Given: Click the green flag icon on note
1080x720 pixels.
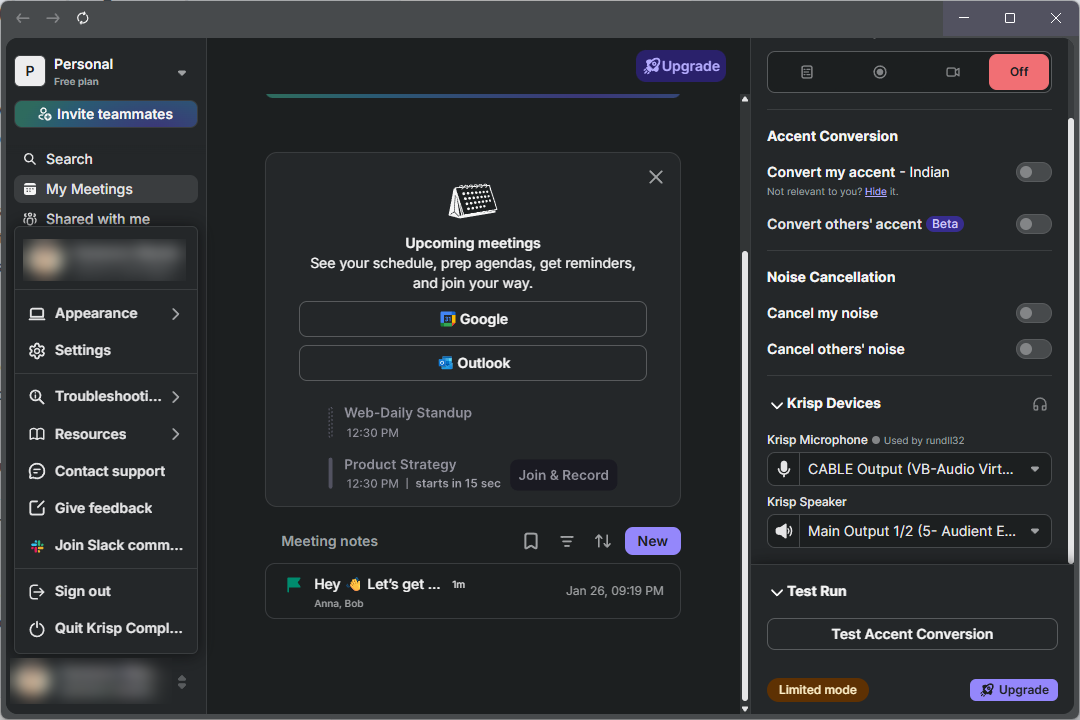Looking at the screenshot, I should click(x=294, y=585).
